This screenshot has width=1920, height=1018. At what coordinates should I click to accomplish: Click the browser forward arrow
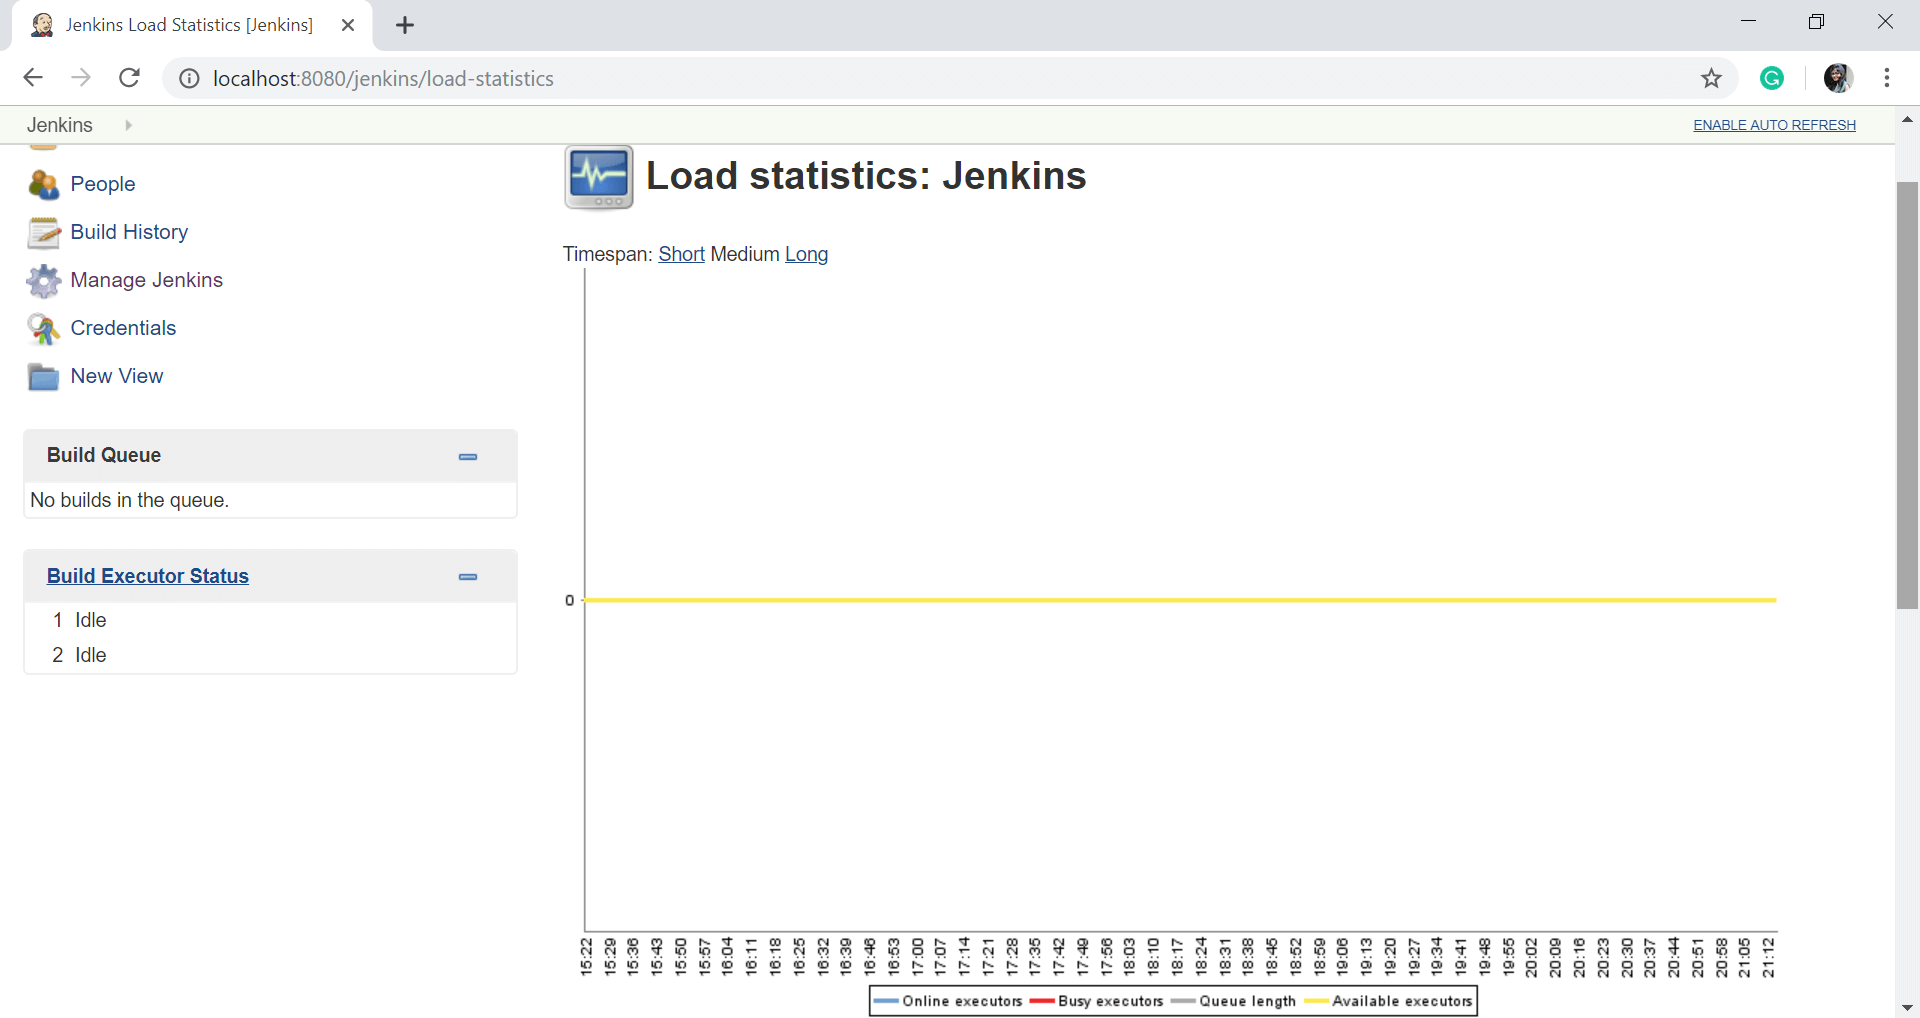[81, 78]
